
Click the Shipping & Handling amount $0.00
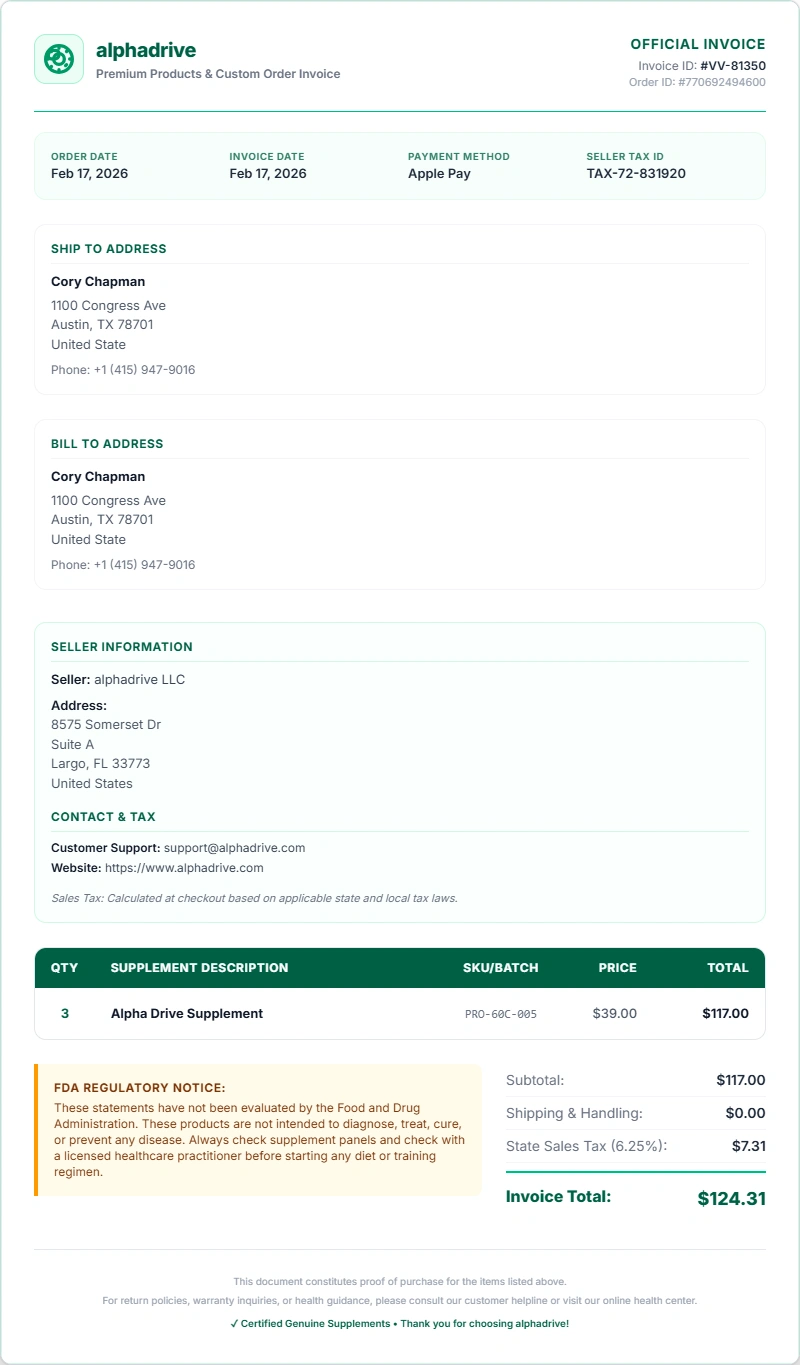point(745,1113)
